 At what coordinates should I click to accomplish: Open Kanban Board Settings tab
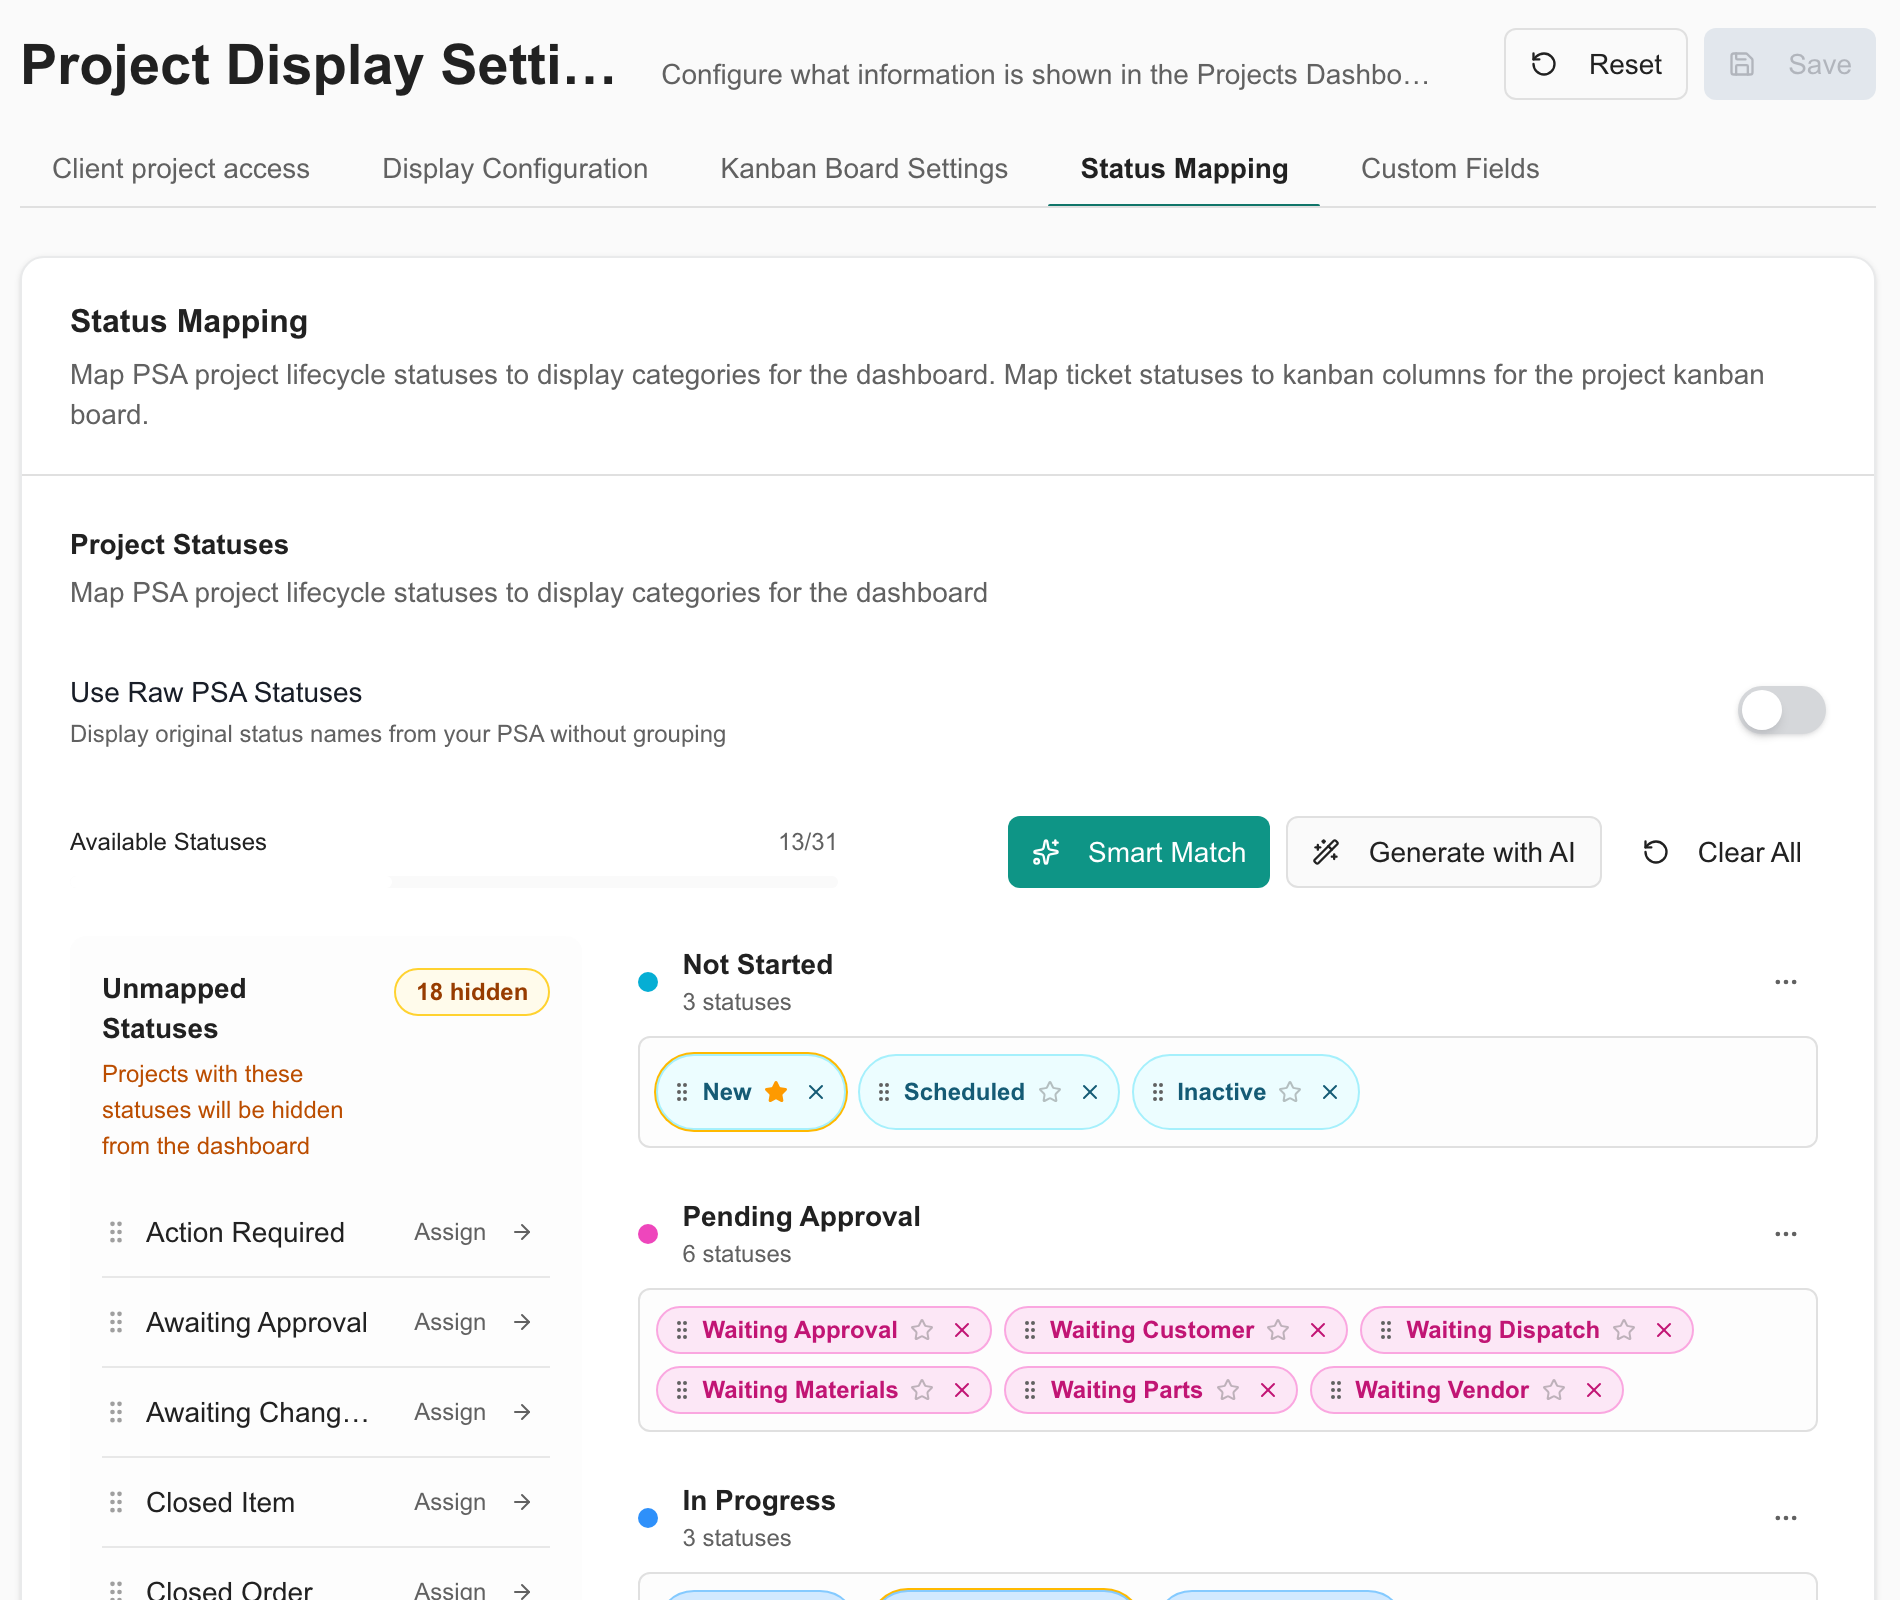(864, 168)
